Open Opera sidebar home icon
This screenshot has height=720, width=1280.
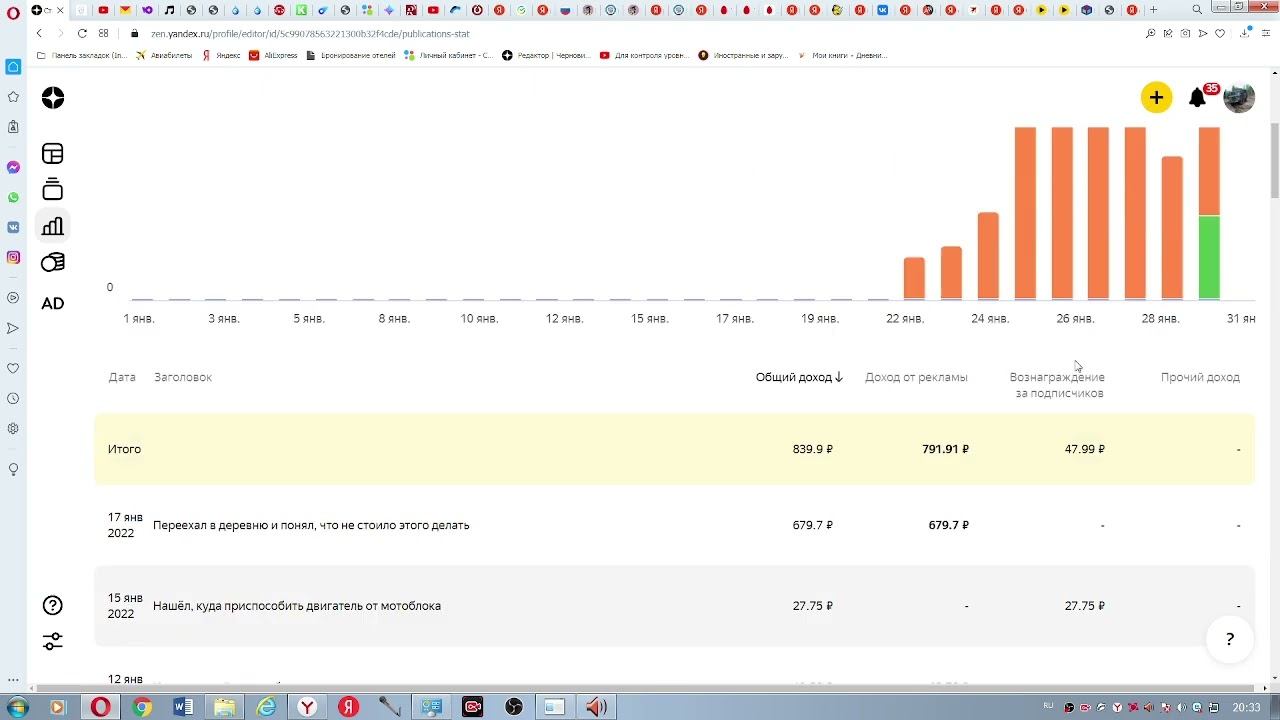(13, 67)
